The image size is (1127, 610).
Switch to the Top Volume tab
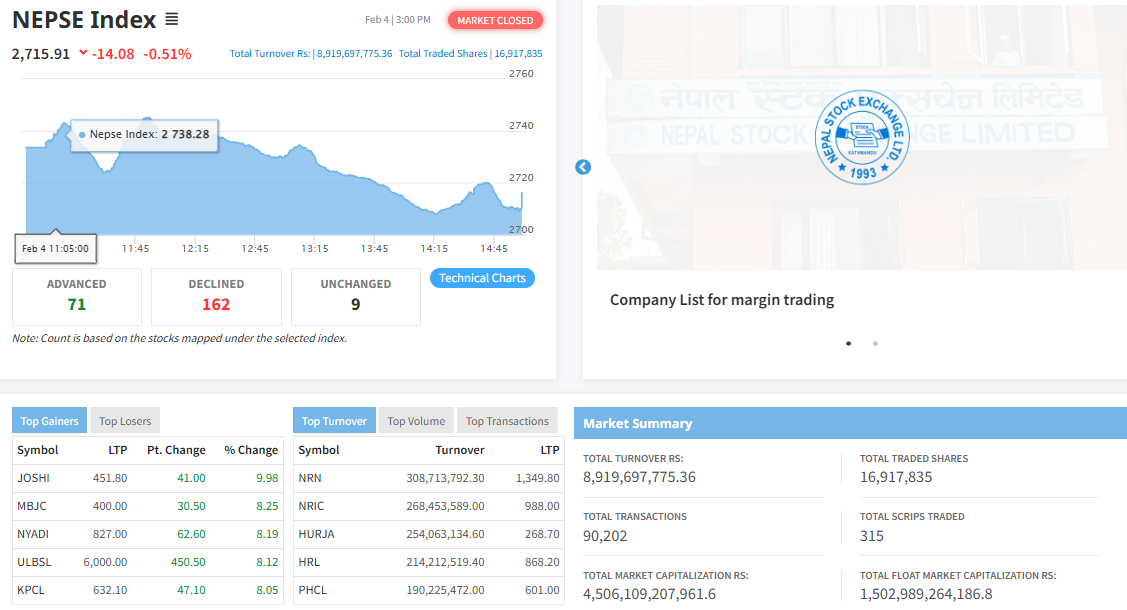click(x=416, y=421)
